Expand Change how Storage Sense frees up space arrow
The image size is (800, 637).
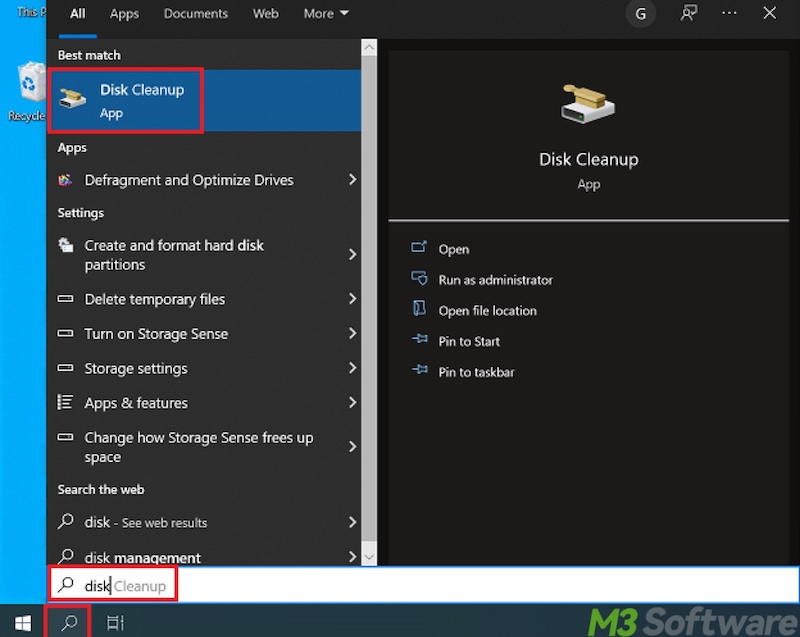pos(353,447)
